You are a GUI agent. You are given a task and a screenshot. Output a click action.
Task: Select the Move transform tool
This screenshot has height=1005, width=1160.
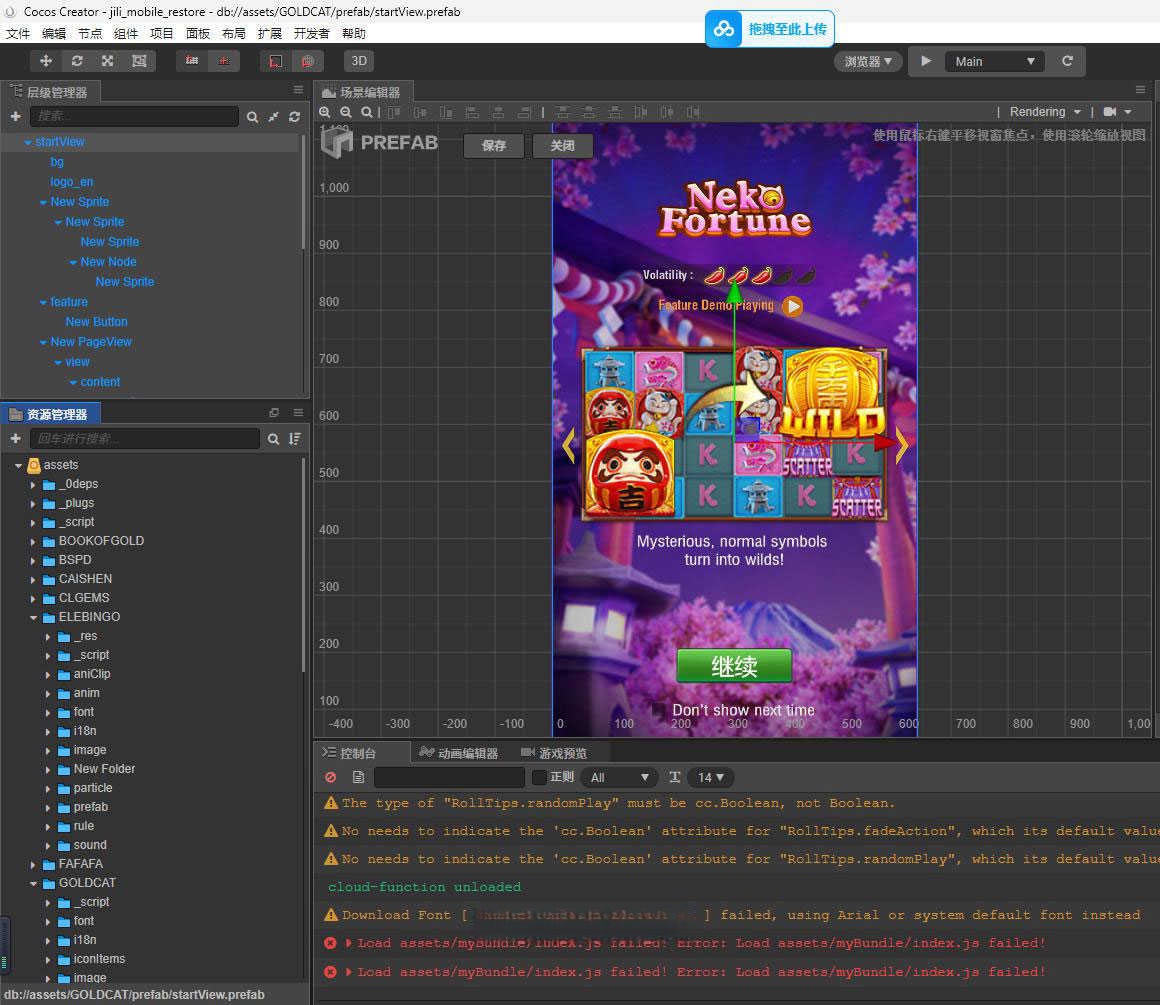point(46,61)
